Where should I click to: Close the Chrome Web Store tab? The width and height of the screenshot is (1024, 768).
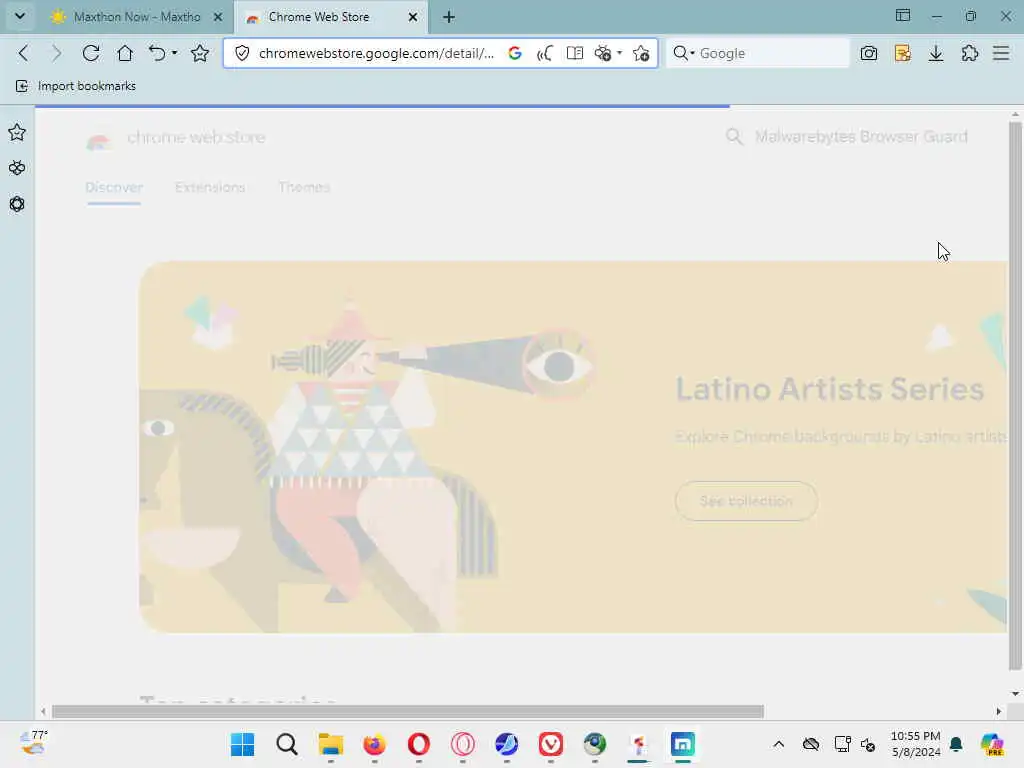click(x=413, y=17)
